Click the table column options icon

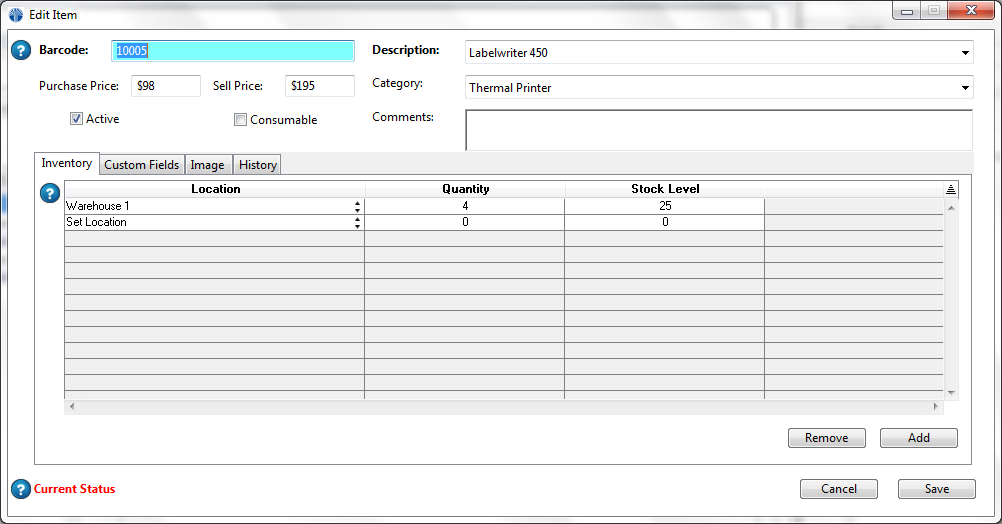coord(951,189)
